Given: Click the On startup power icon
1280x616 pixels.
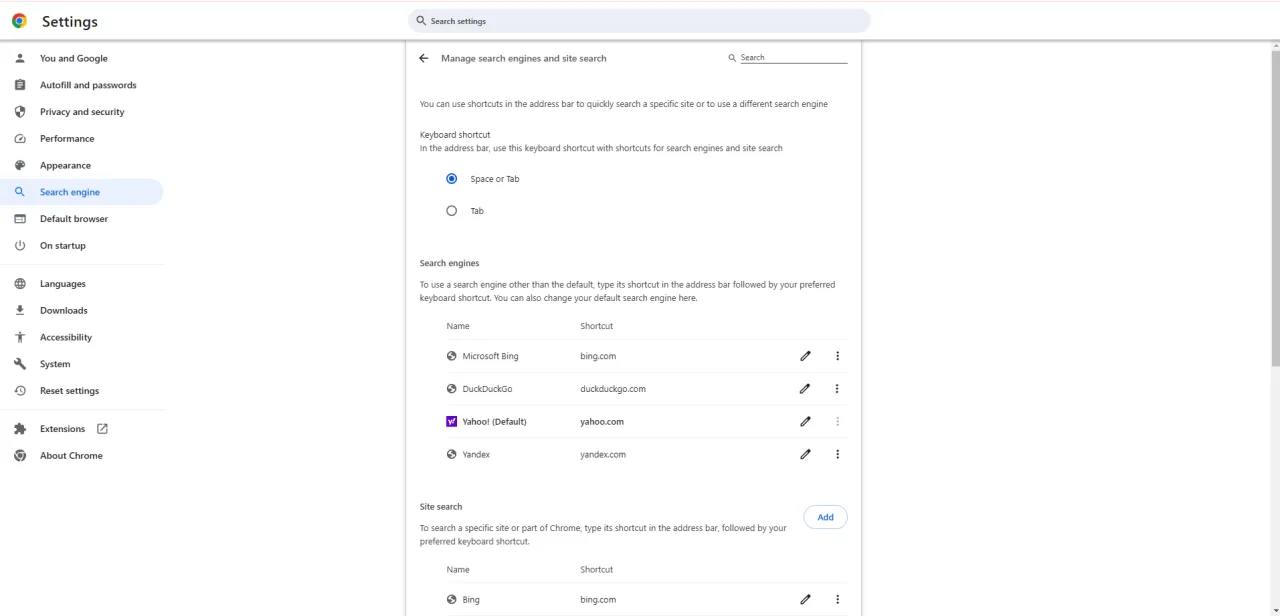Looking at the screenshot, I should [x=21, y=245].
